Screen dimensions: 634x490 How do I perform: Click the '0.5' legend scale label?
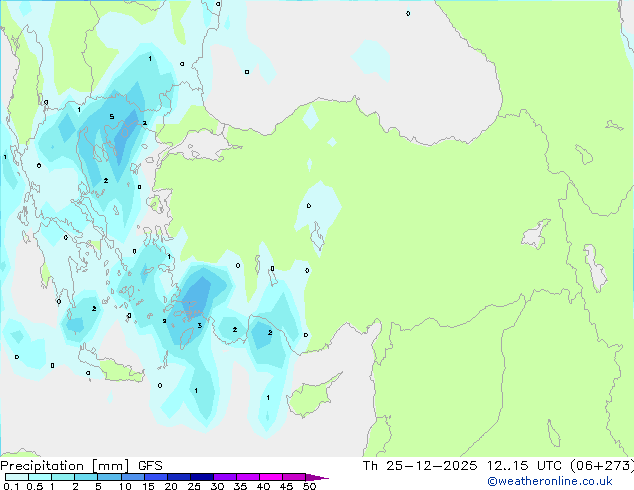[35, 486]
